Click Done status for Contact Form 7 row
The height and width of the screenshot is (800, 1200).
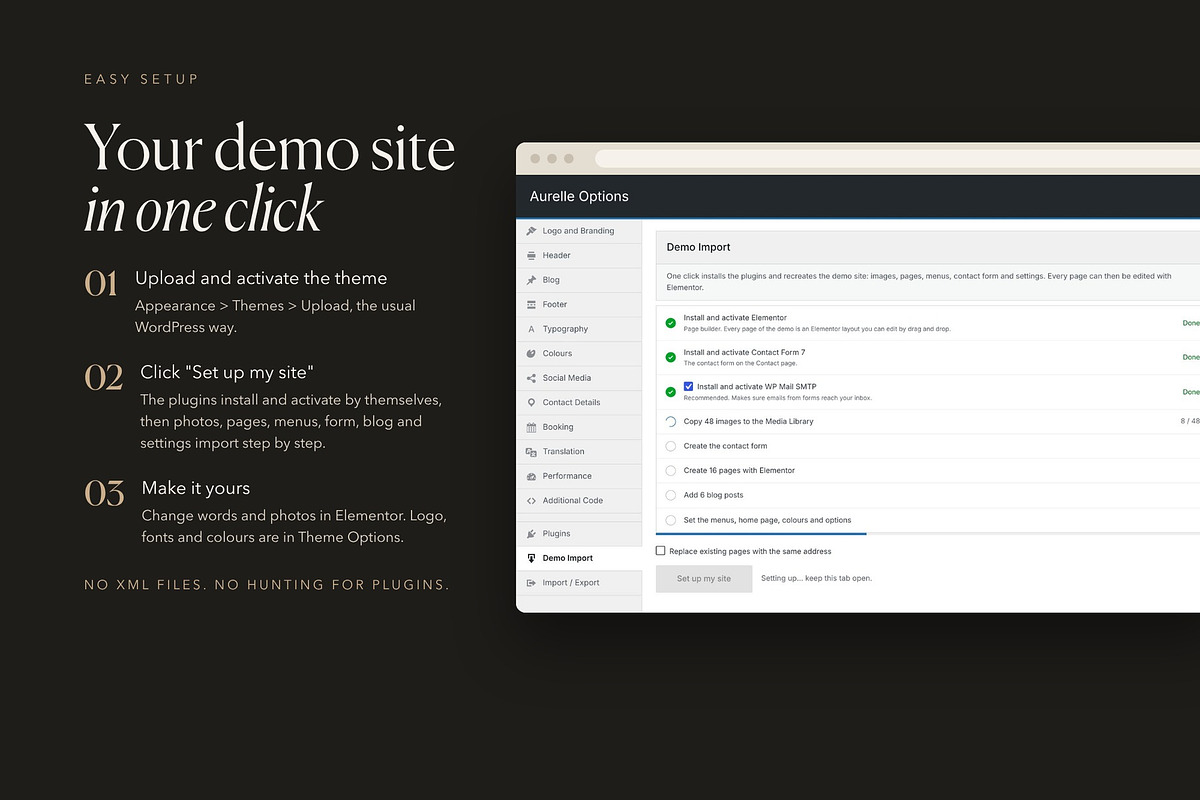(x=1191, y=357)
